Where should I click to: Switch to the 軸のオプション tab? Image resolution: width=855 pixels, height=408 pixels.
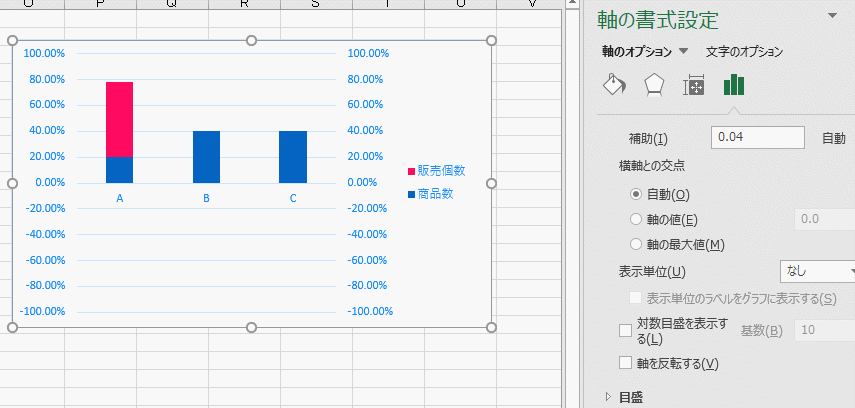(637, 51)
